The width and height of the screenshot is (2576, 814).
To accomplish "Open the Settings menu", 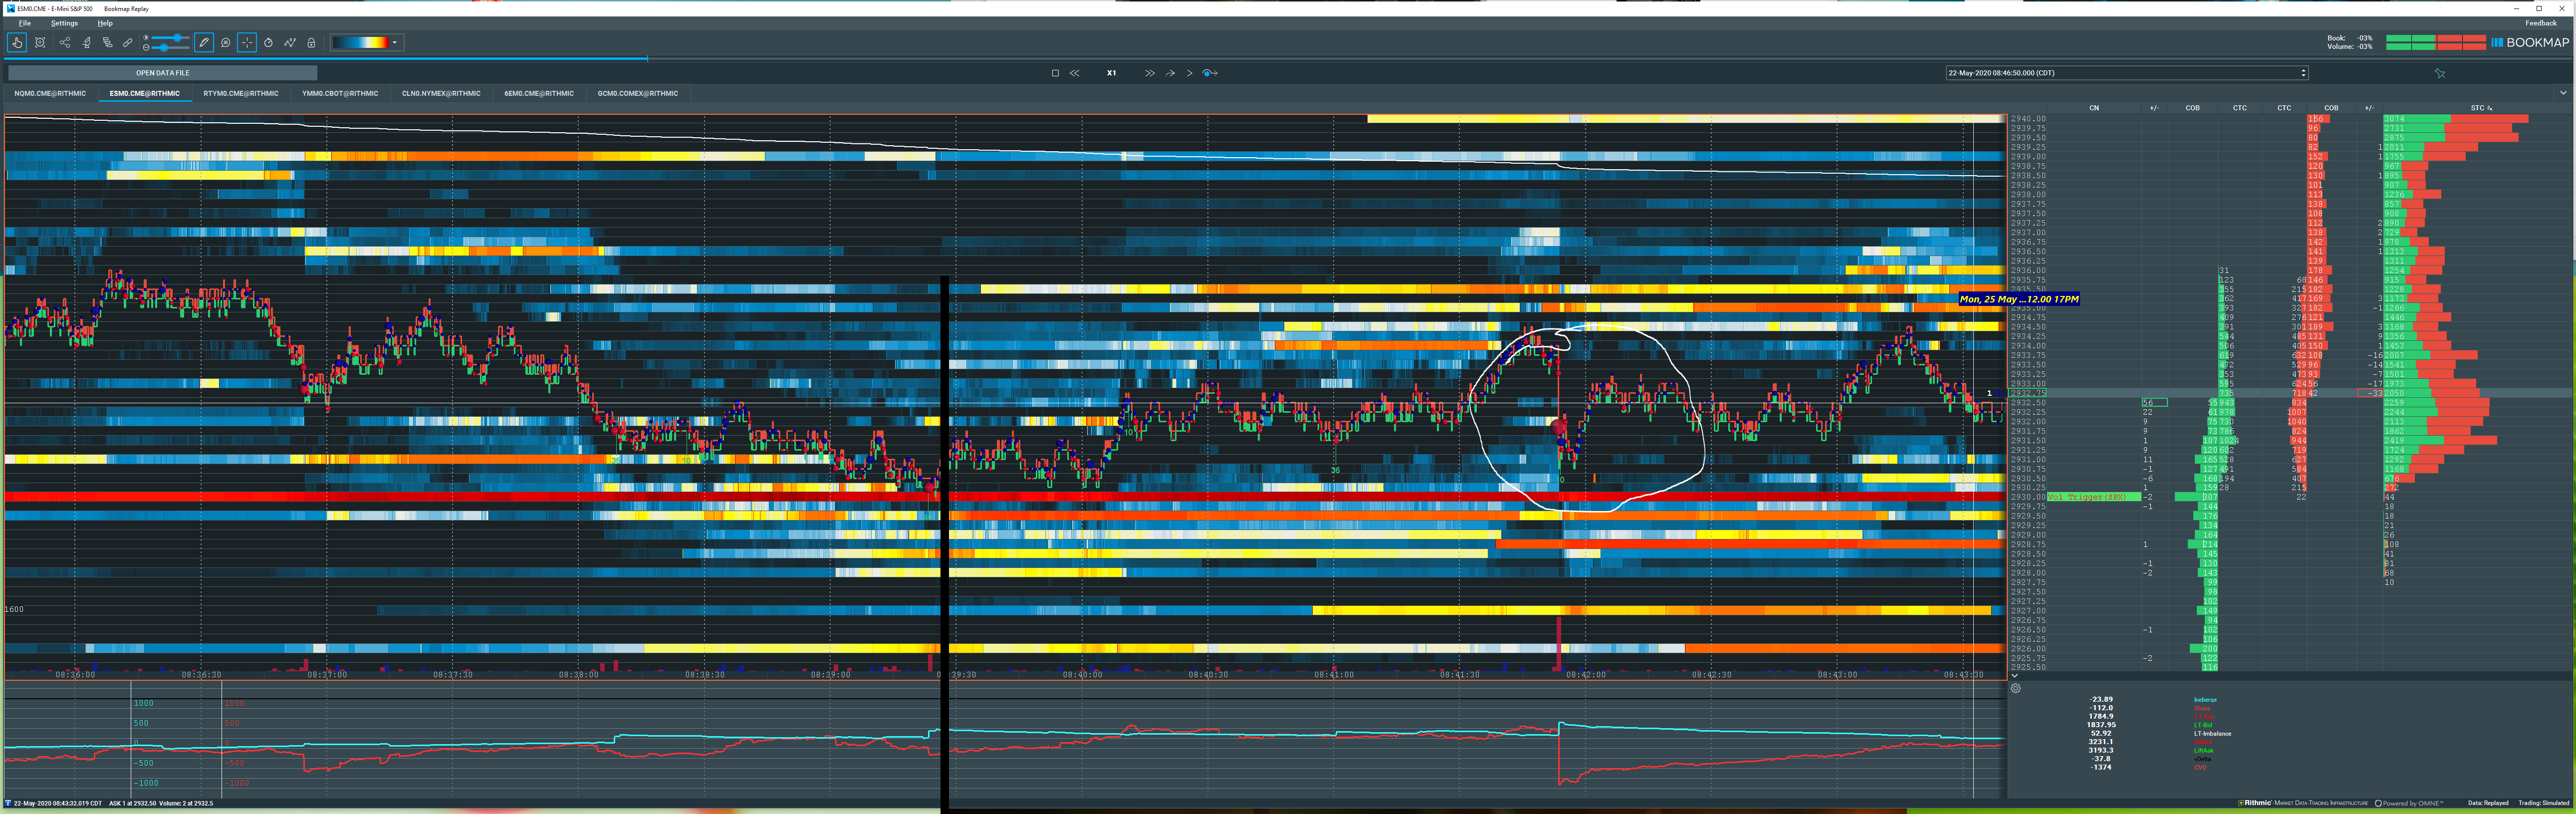I will 64,23.
